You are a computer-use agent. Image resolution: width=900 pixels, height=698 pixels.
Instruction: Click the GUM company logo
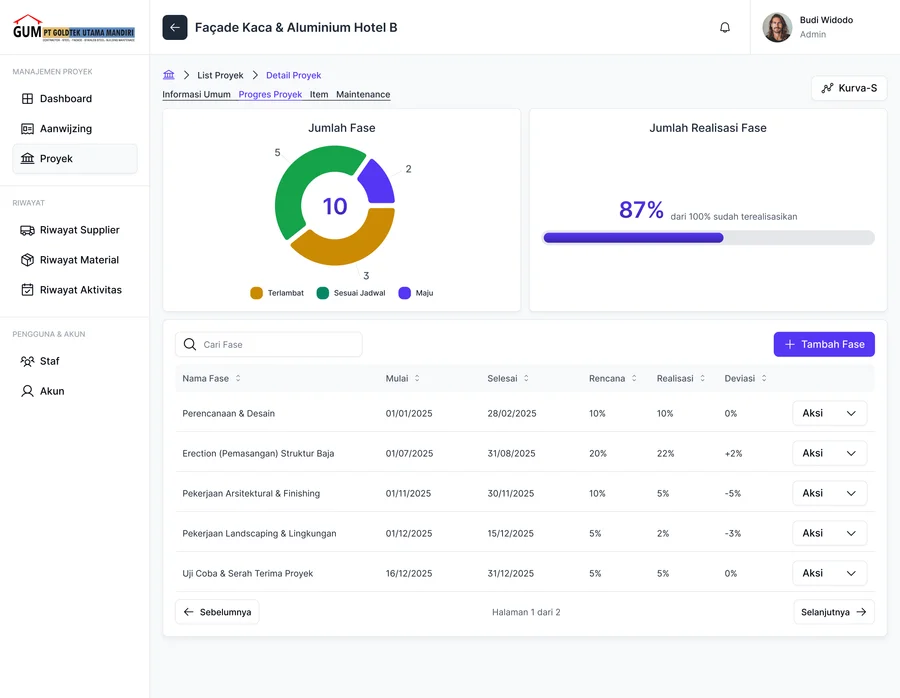click(74, 28)
